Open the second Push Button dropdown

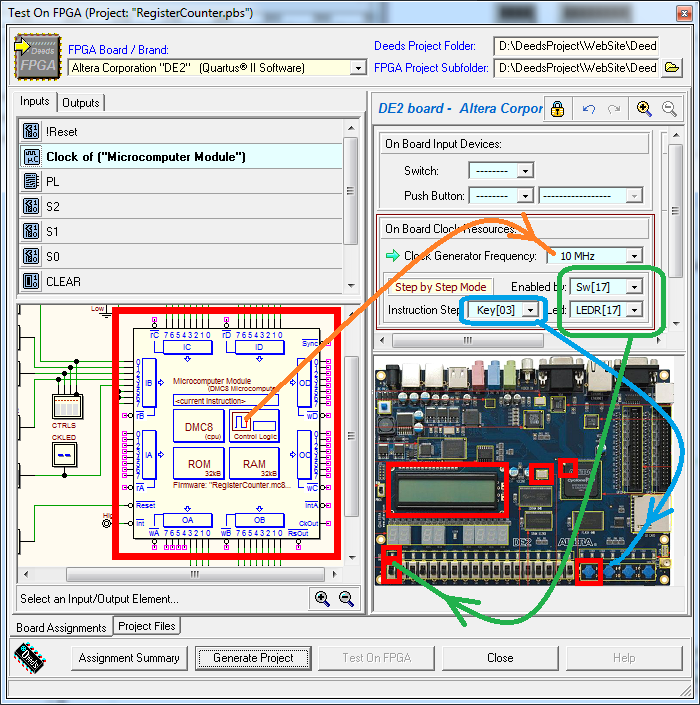click(634, 196)
